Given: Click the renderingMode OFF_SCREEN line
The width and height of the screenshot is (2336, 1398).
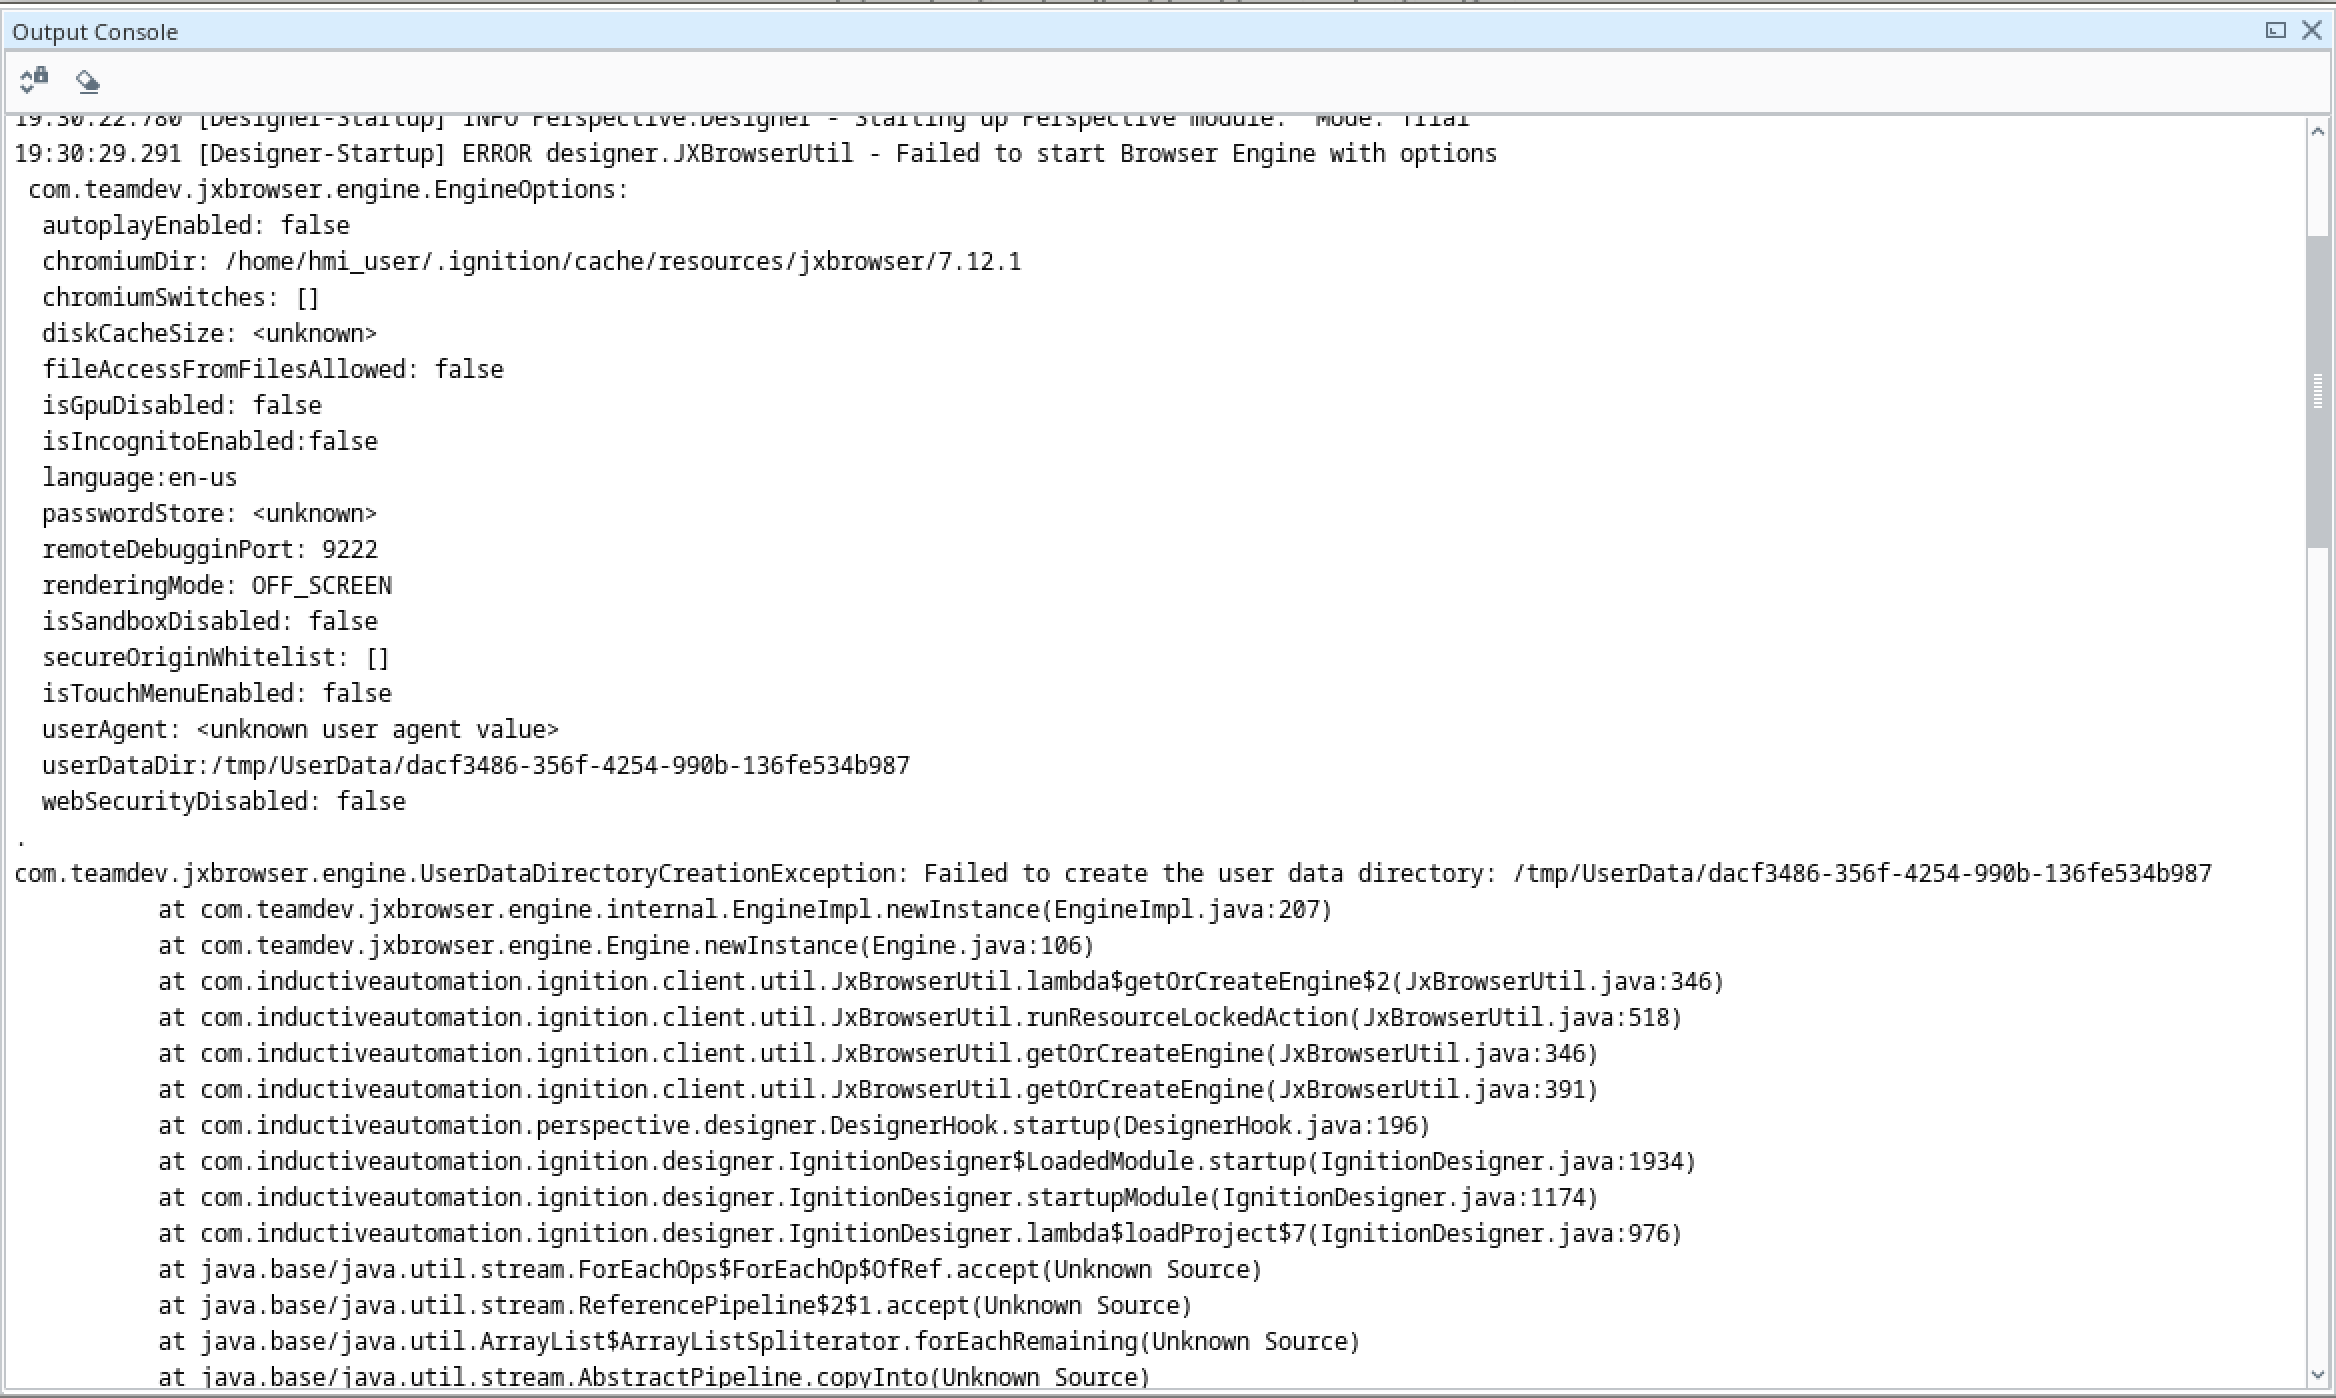Looking at the screenshot, I should [217, 586].
